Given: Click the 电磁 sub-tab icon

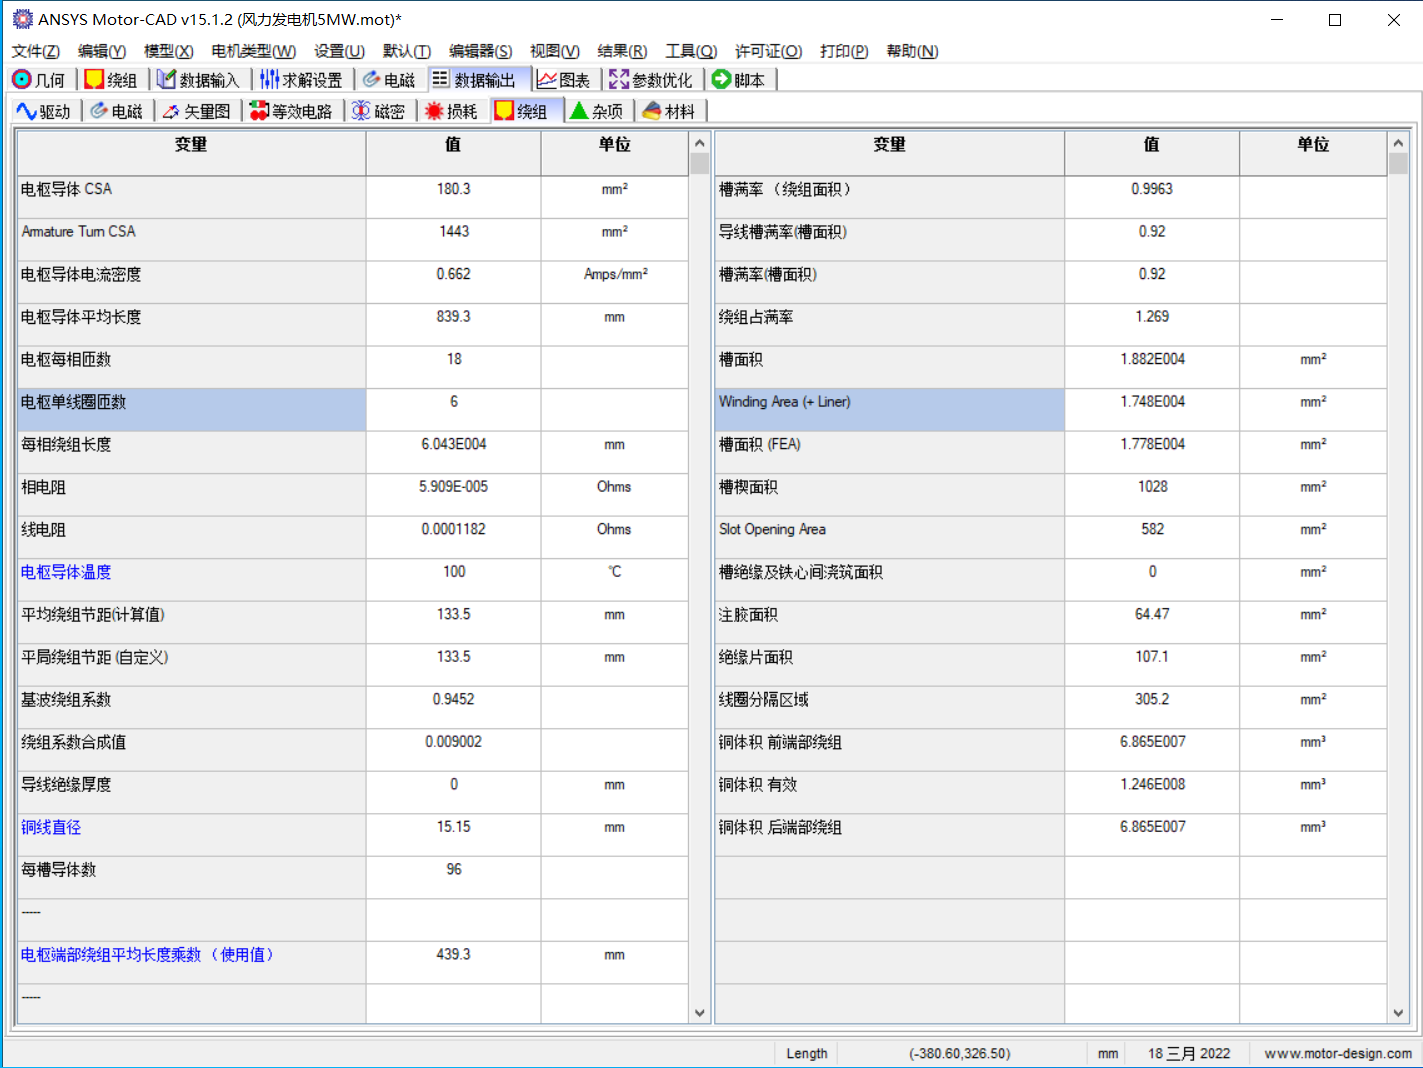Looking at the screenshot, I should (99, 111).
